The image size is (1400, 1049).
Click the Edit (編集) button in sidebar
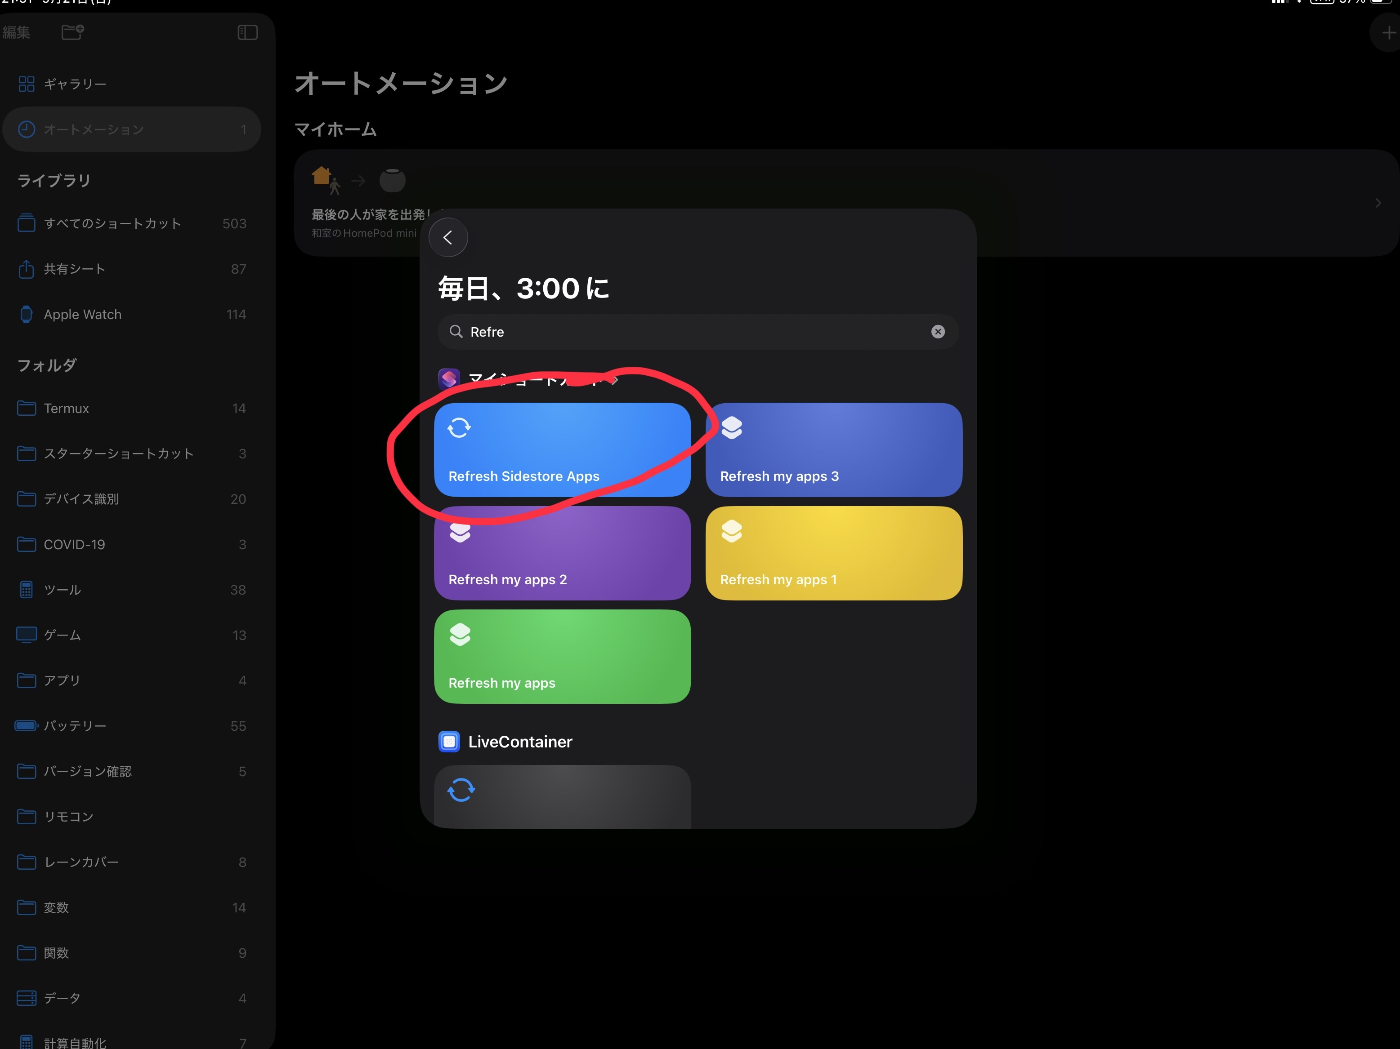(16, 32)
